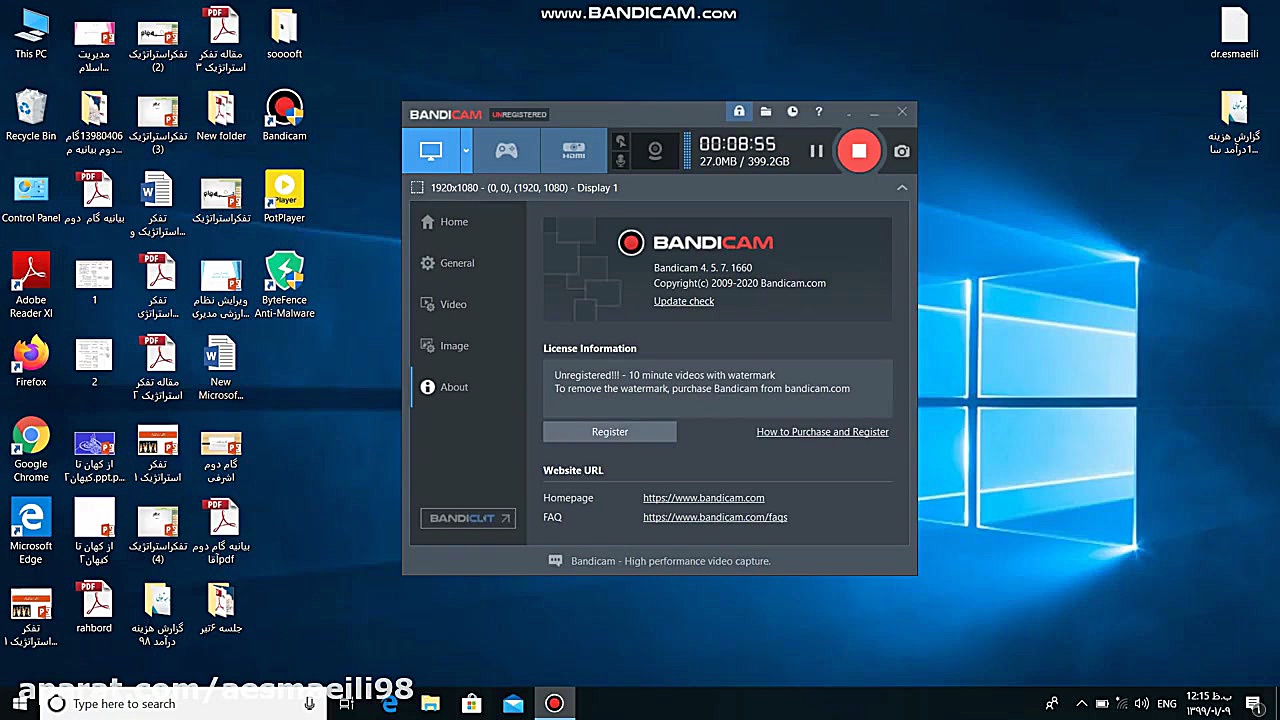Open the scheduled recording clock icon
Image resolution: width=1280 pixels, height=720 pixels.
[x=792, y=112]
